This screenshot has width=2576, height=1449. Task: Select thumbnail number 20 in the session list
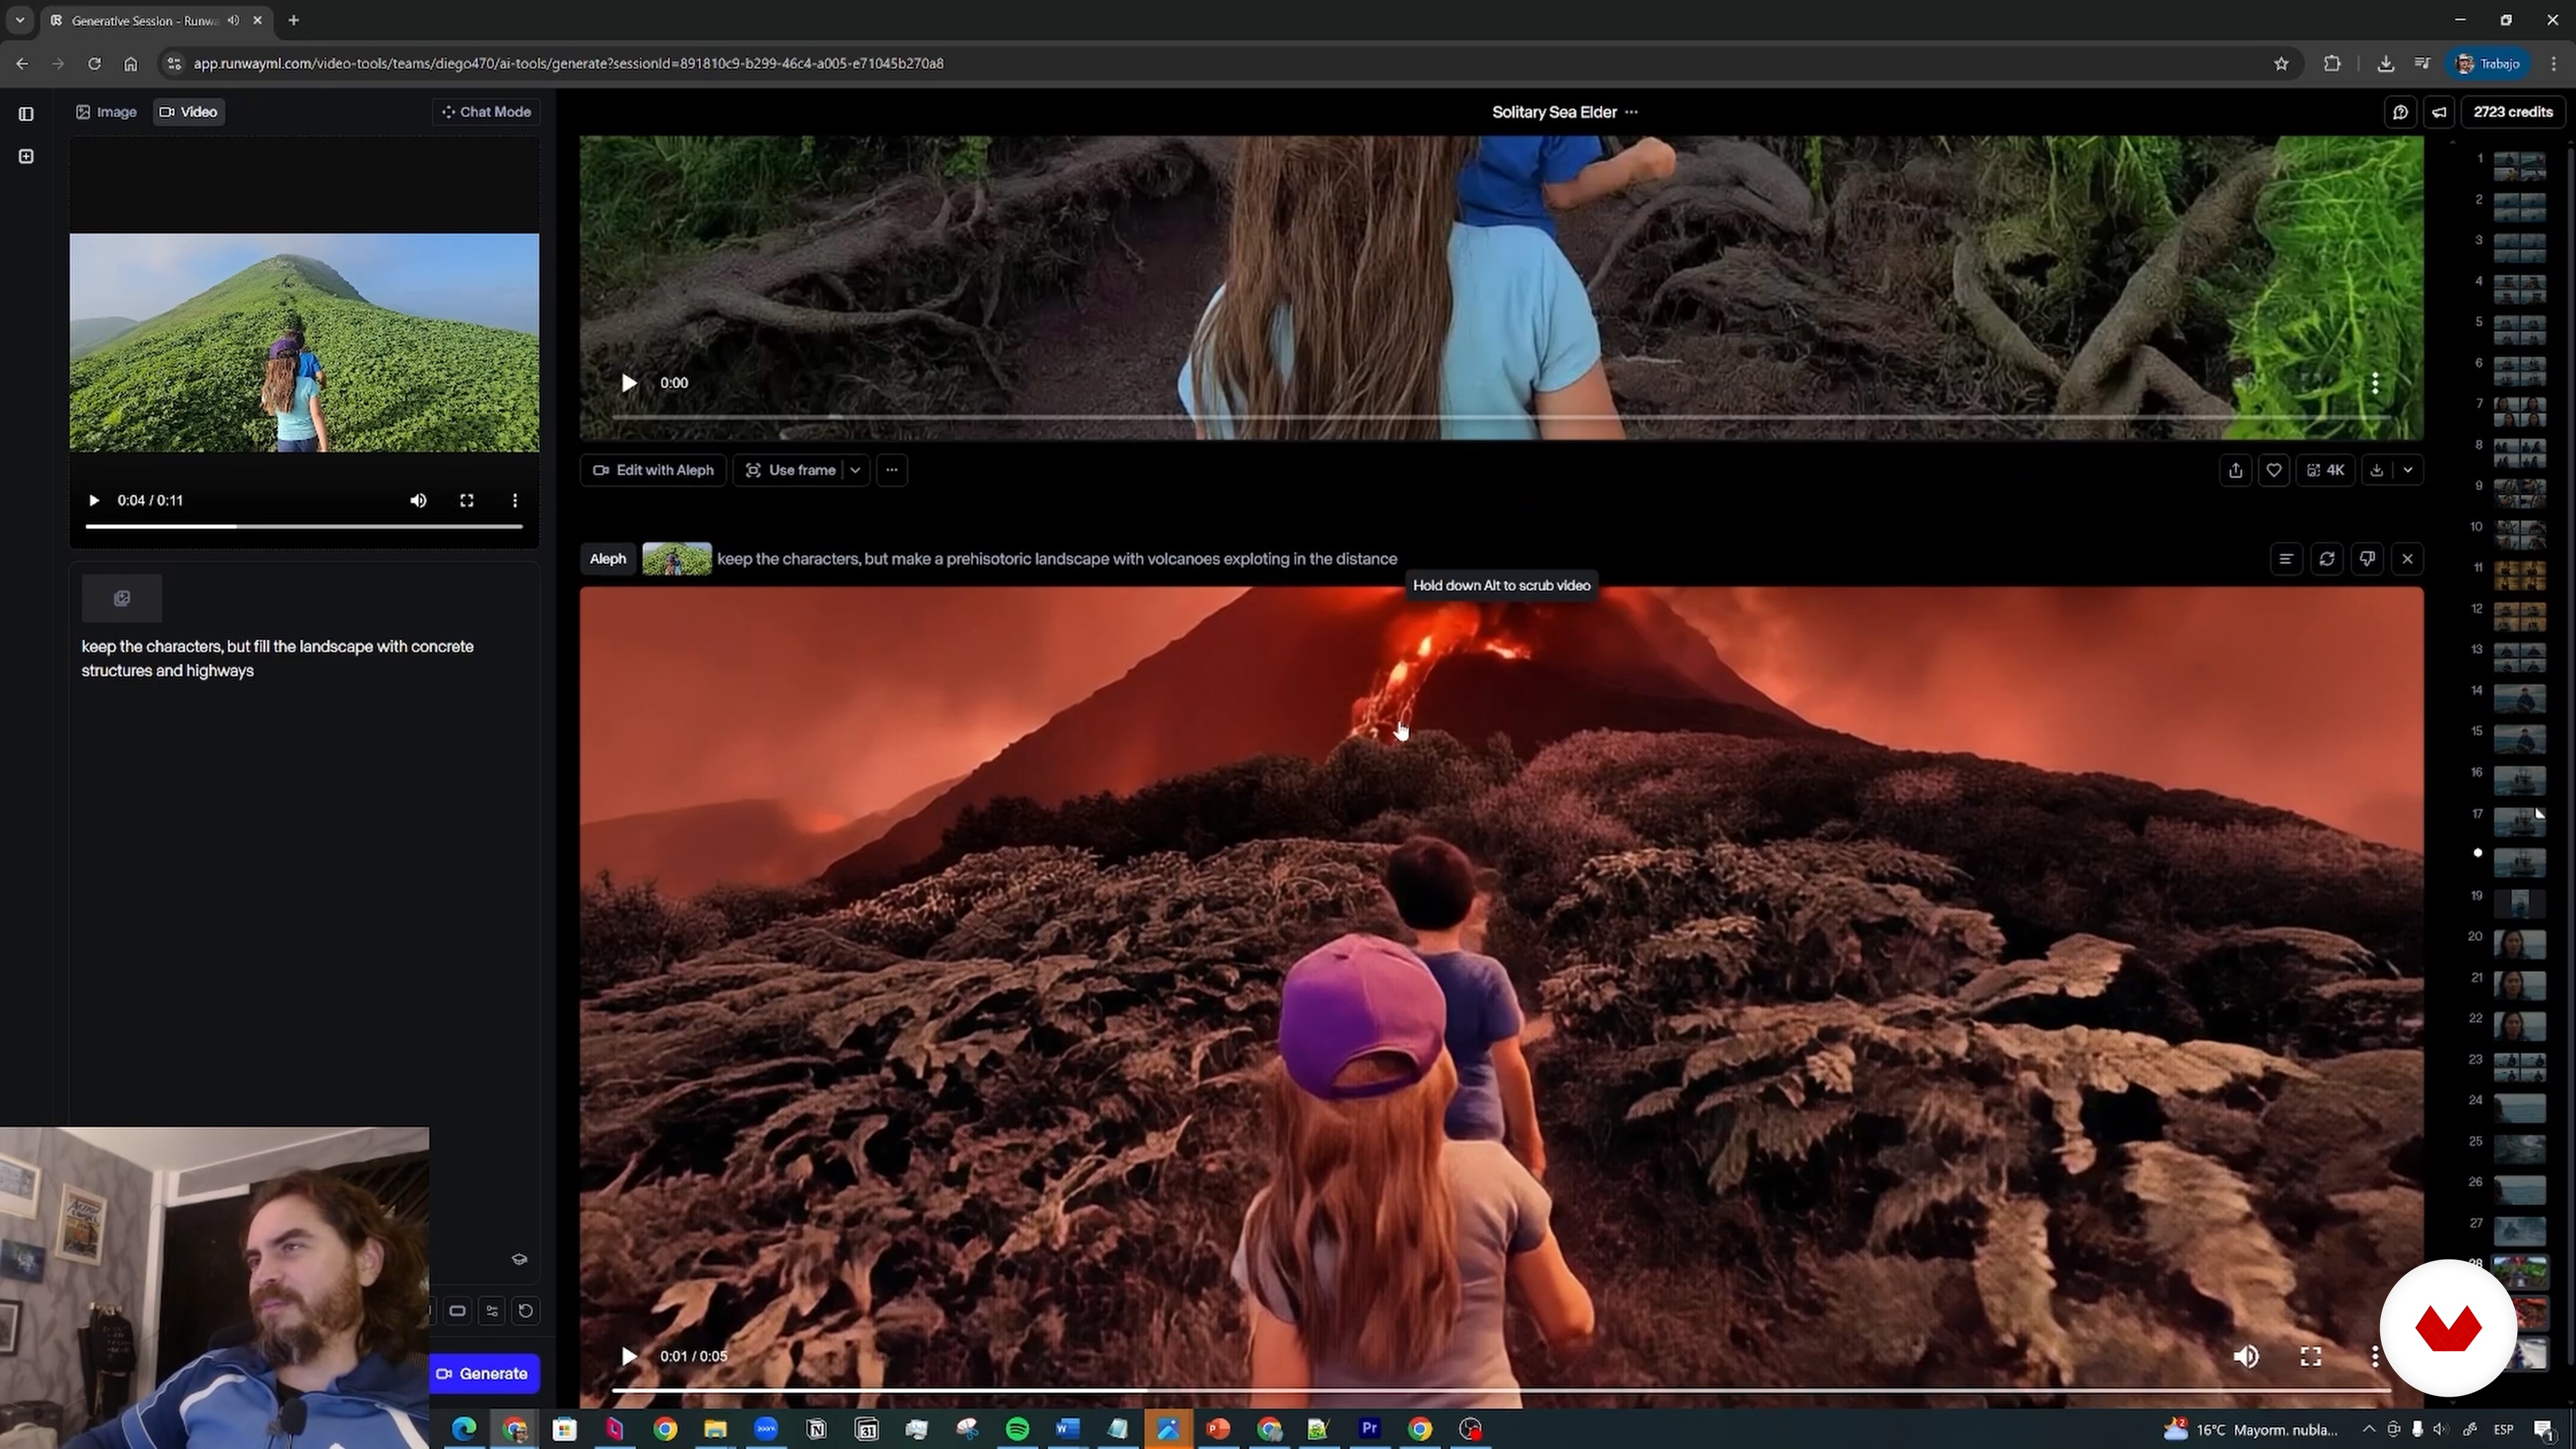(x=2519, y=944)
